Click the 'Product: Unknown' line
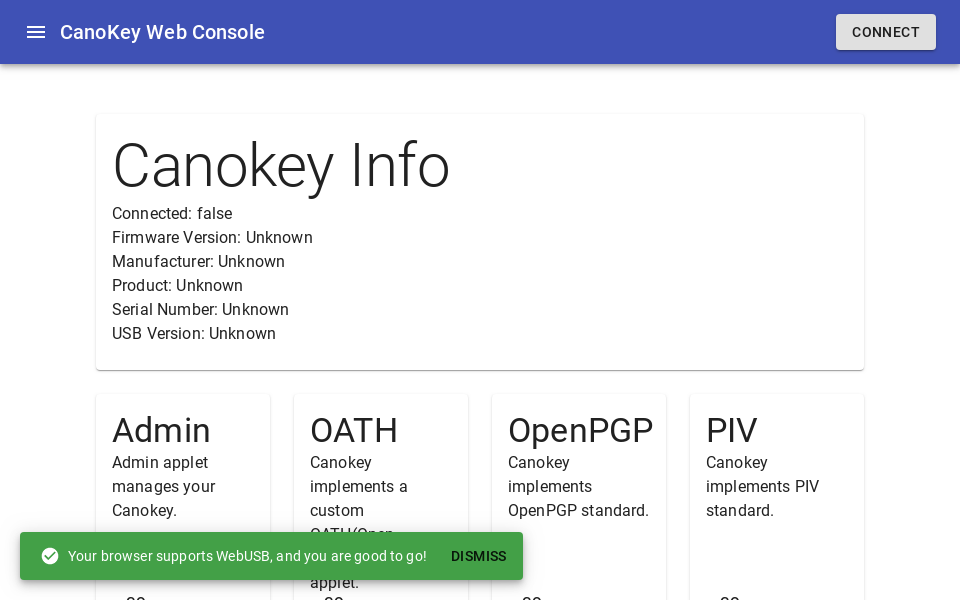 [178, 285]
